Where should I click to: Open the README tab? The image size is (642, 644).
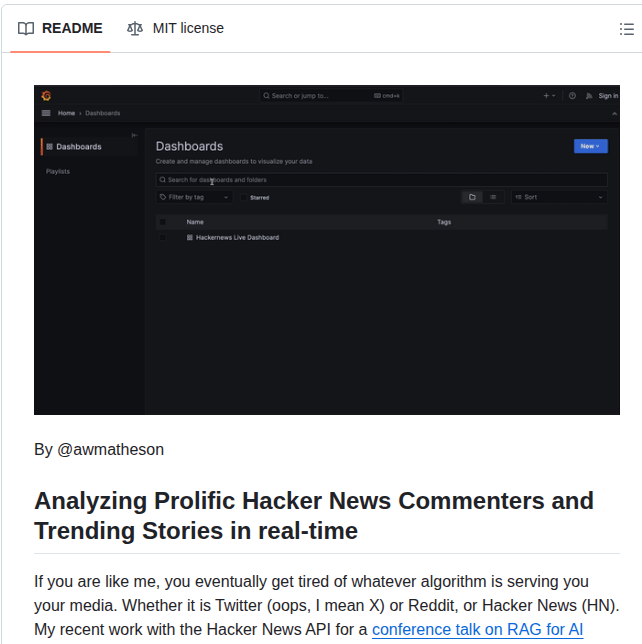(x=60, y=28)
